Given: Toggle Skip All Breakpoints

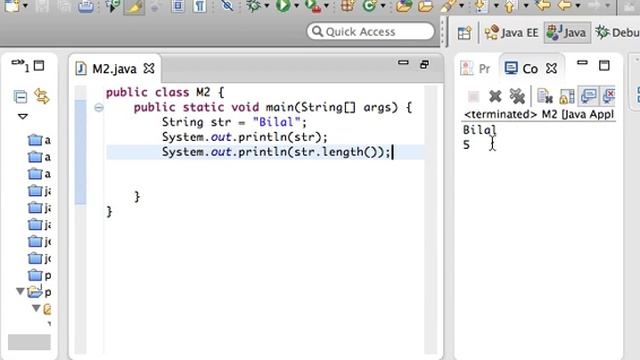Looking at the screenshot, I should [x=227, y=6].
